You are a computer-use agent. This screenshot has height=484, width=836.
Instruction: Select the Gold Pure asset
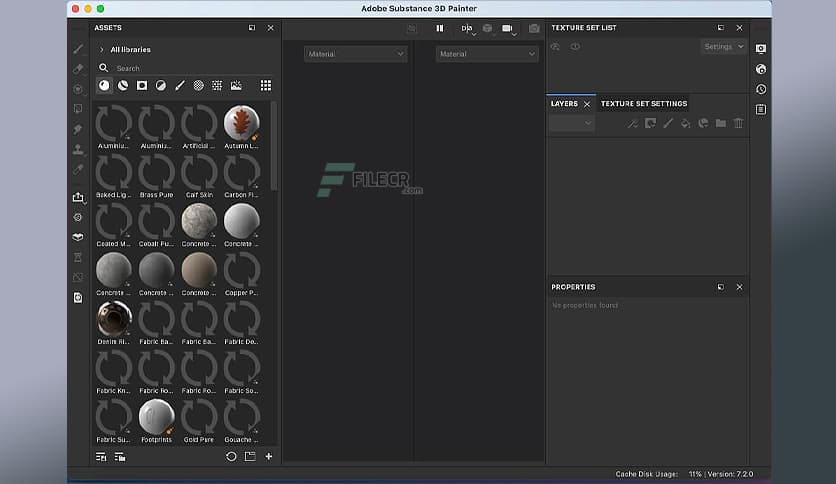pos(199,421)
